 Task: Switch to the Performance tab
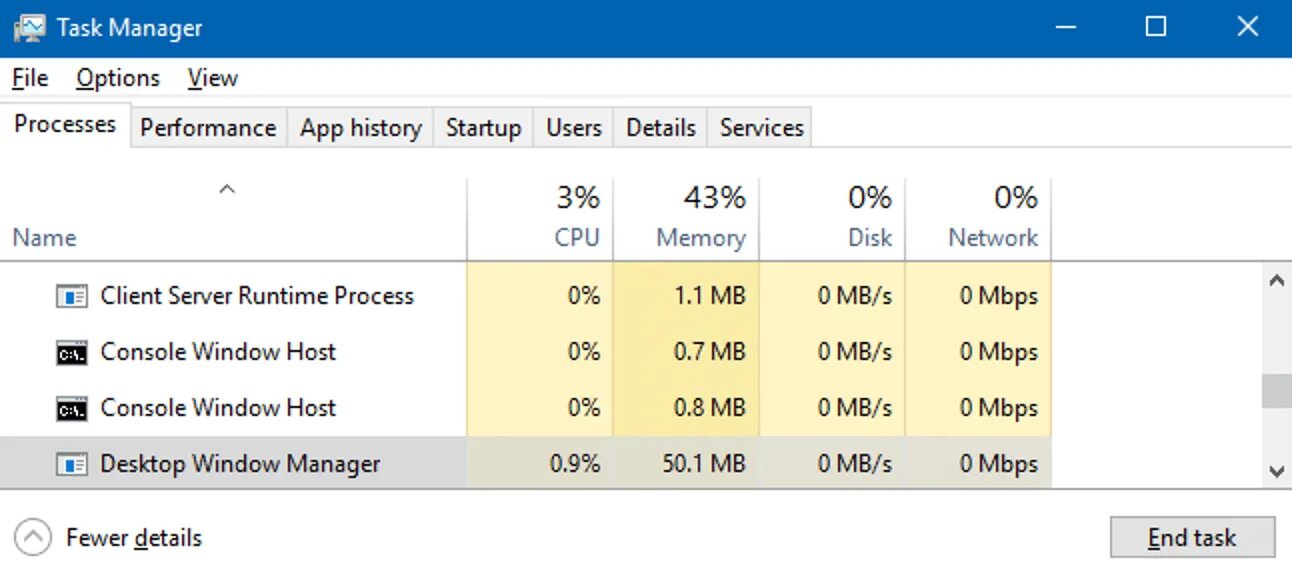click(208, 128)
